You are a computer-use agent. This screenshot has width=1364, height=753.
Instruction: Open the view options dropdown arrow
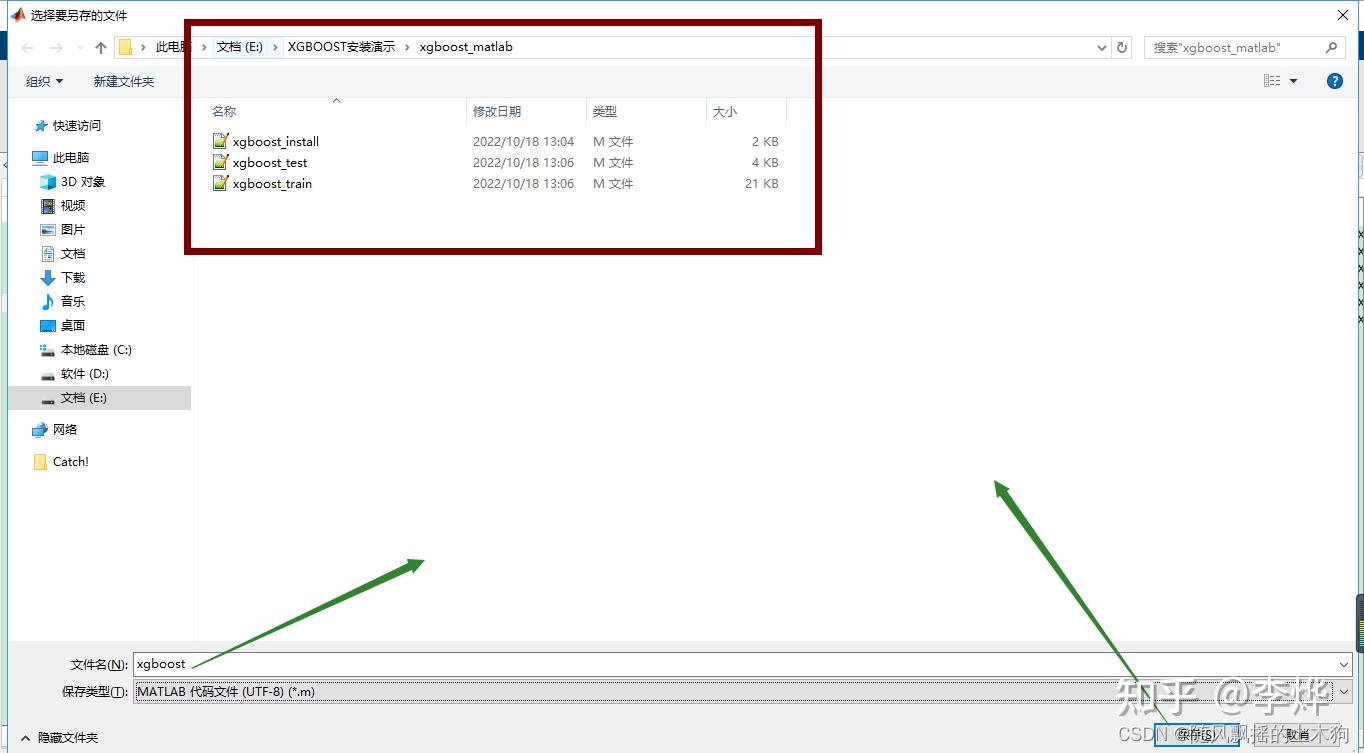[1291, 81]
